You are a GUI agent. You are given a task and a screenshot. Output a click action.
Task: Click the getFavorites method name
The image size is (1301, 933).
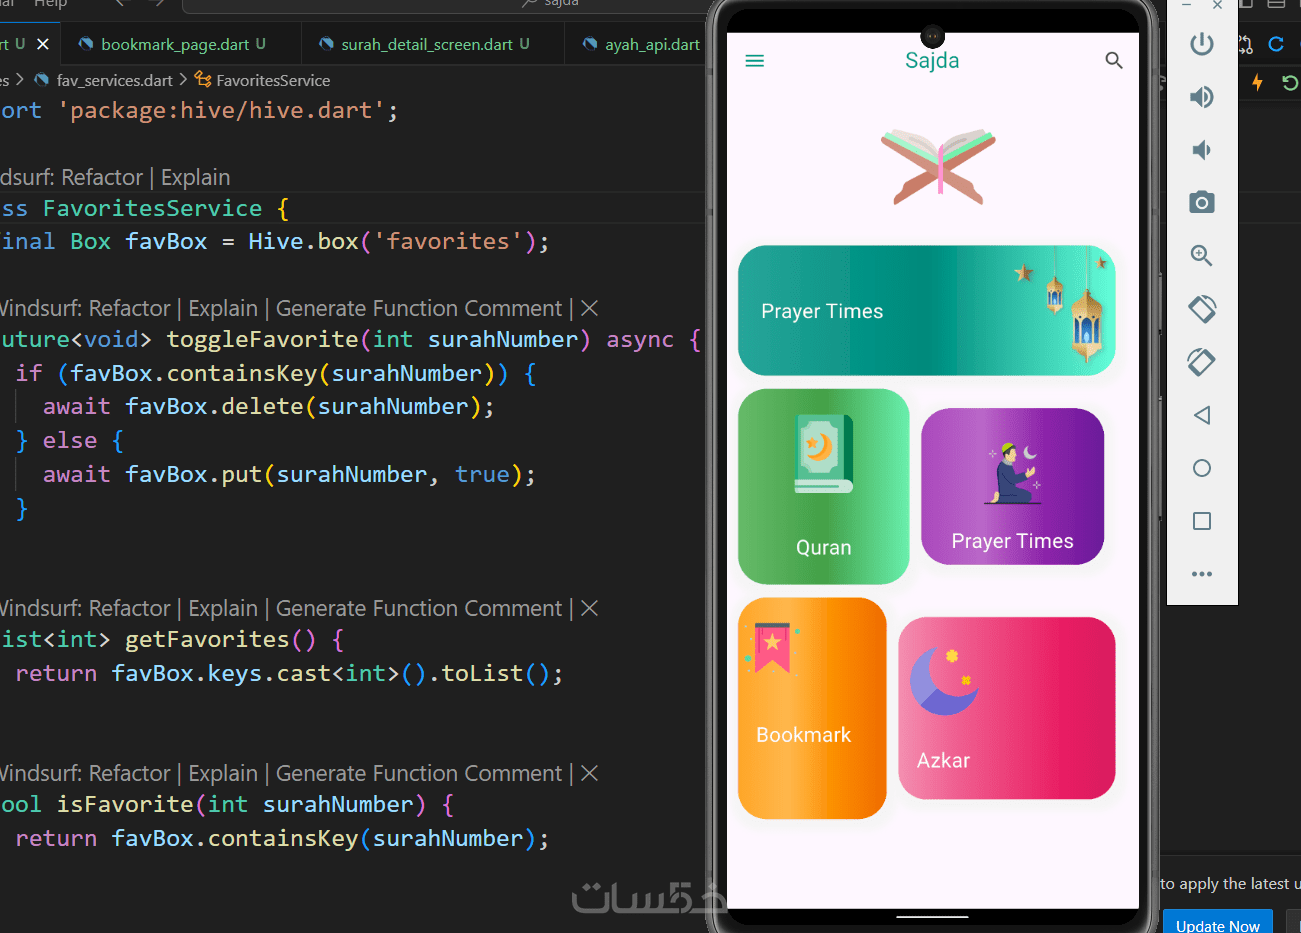[x=207, y=639]
